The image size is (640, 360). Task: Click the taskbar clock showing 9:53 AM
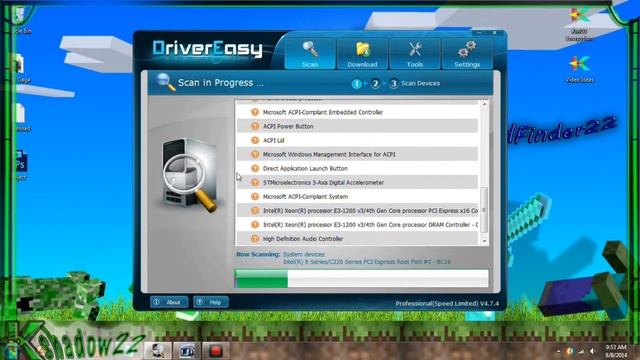tap(616, 351)
